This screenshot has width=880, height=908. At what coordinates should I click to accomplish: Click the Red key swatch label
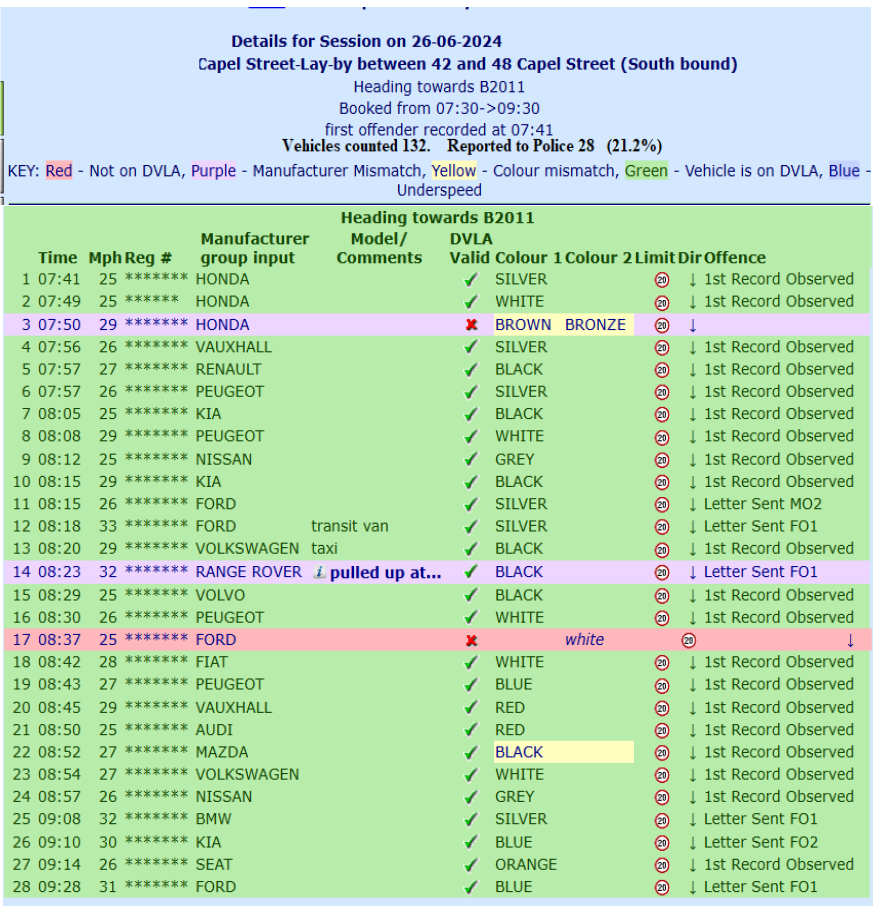click(x=59, y=171)
